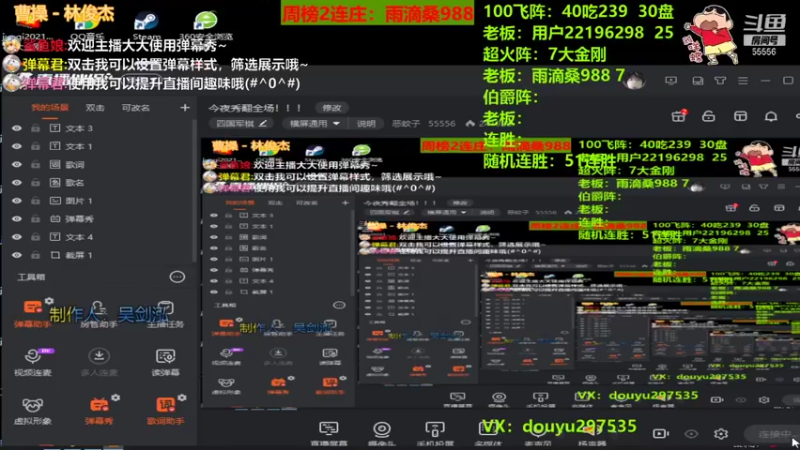Click the outermost source list vertical scrollbar
Screen dimensions: 800x450
pos(194,189)
